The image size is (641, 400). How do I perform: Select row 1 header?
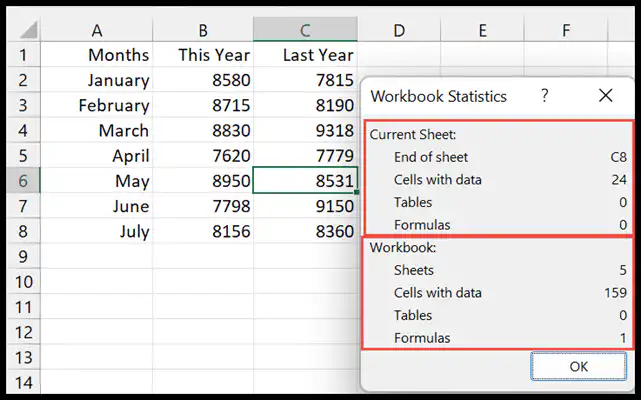click(24, 55)
